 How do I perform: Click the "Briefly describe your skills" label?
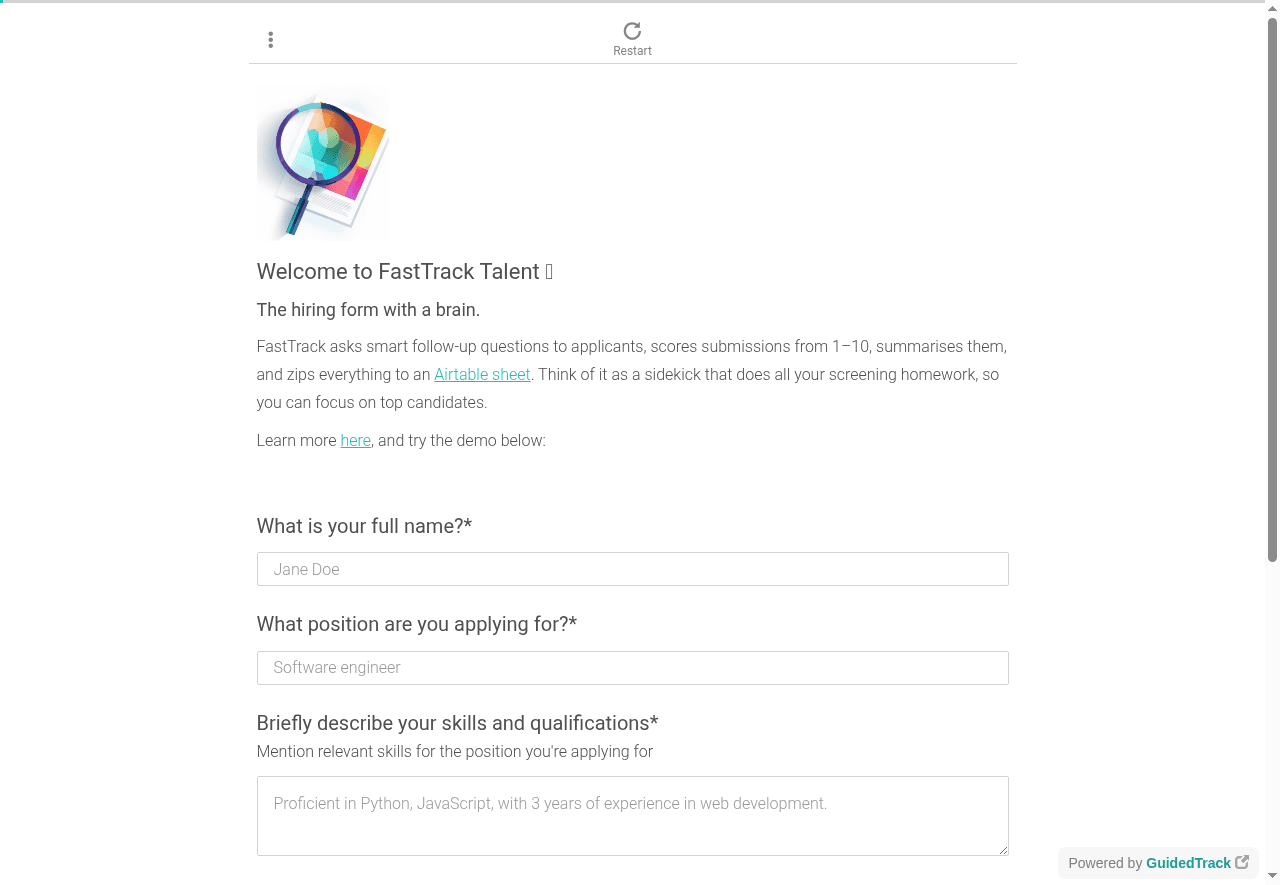tap(457, 723)
